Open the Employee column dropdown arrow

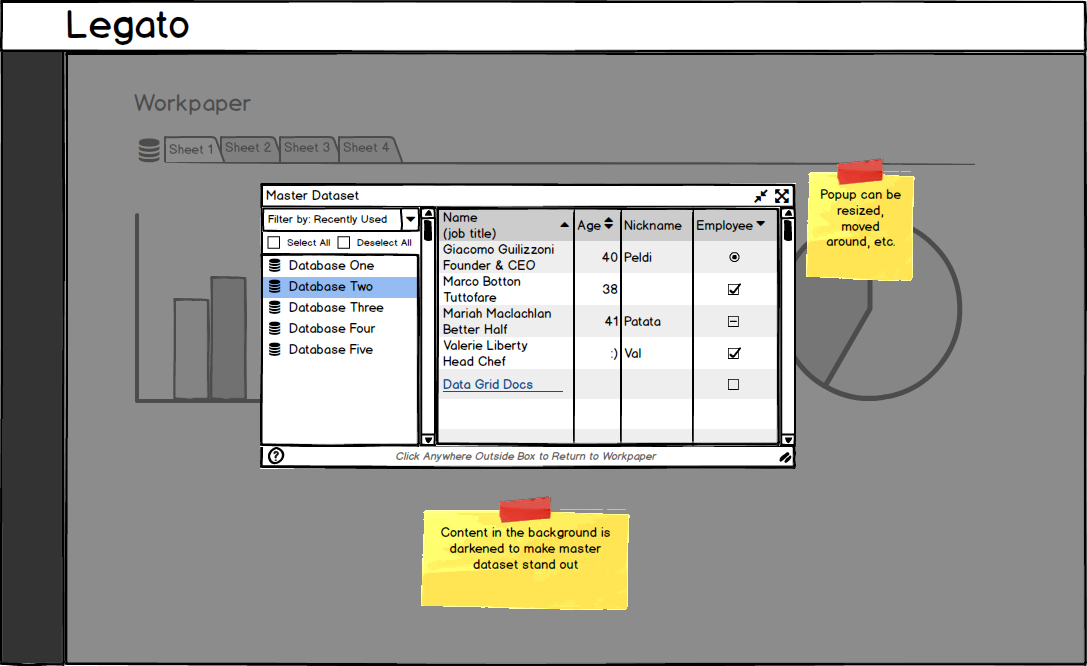(760, 224)
